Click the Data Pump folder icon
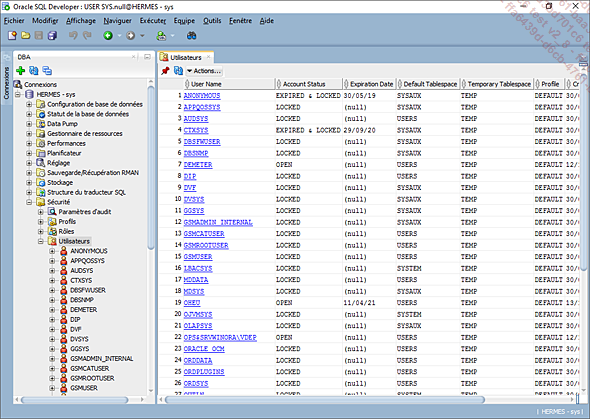Screen dimensions: 590x419 pyautogui.click(x=41, y=124)
